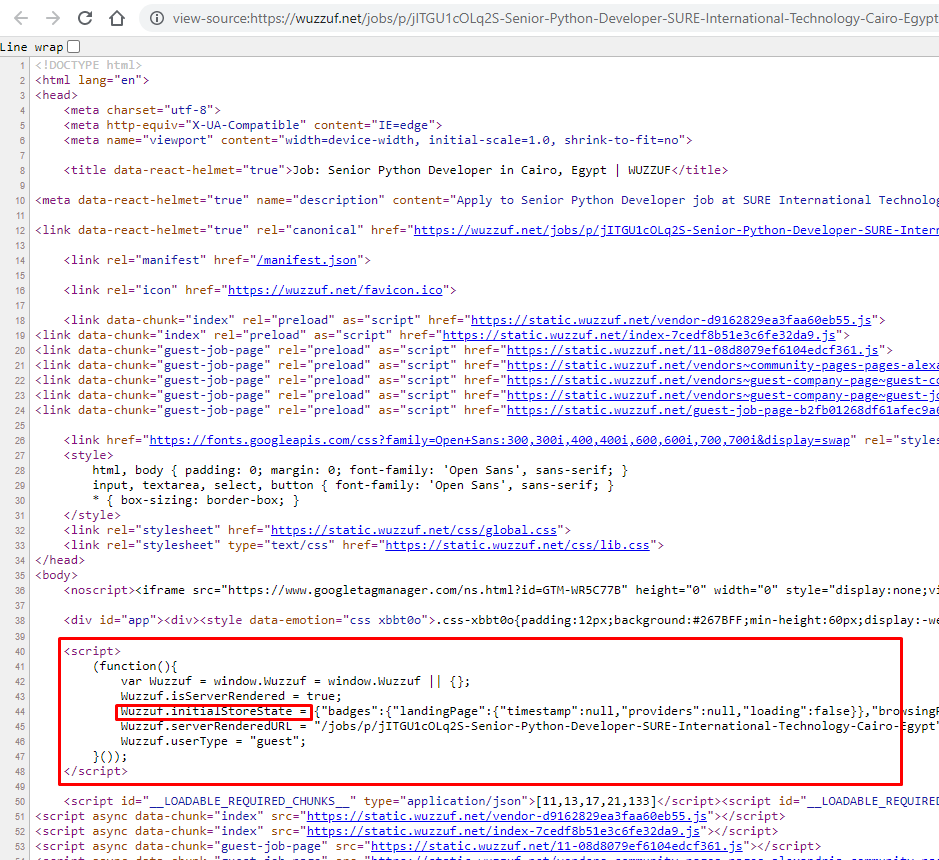Click 'Wuzzuf.initialStoreState =' text
939x860 pixels.
[x=214, y=711]
